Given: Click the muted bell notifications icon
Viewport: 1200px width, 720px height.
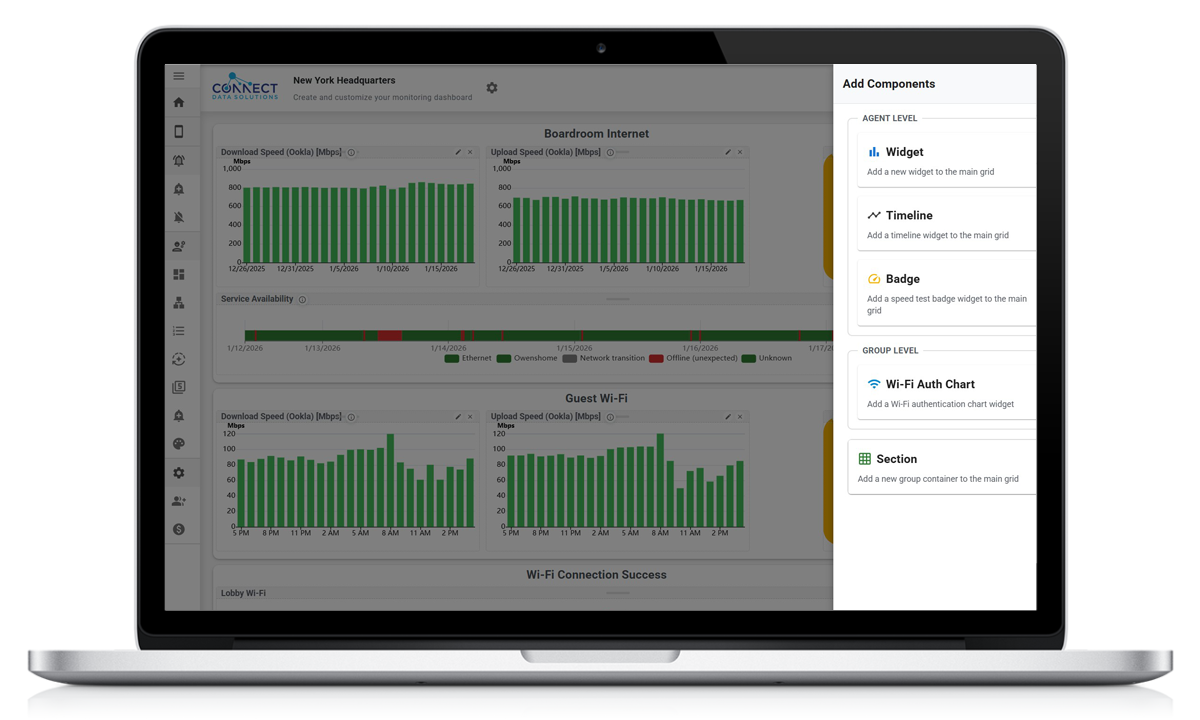Looking at the screenshot, I should click(x=179, y=217).
